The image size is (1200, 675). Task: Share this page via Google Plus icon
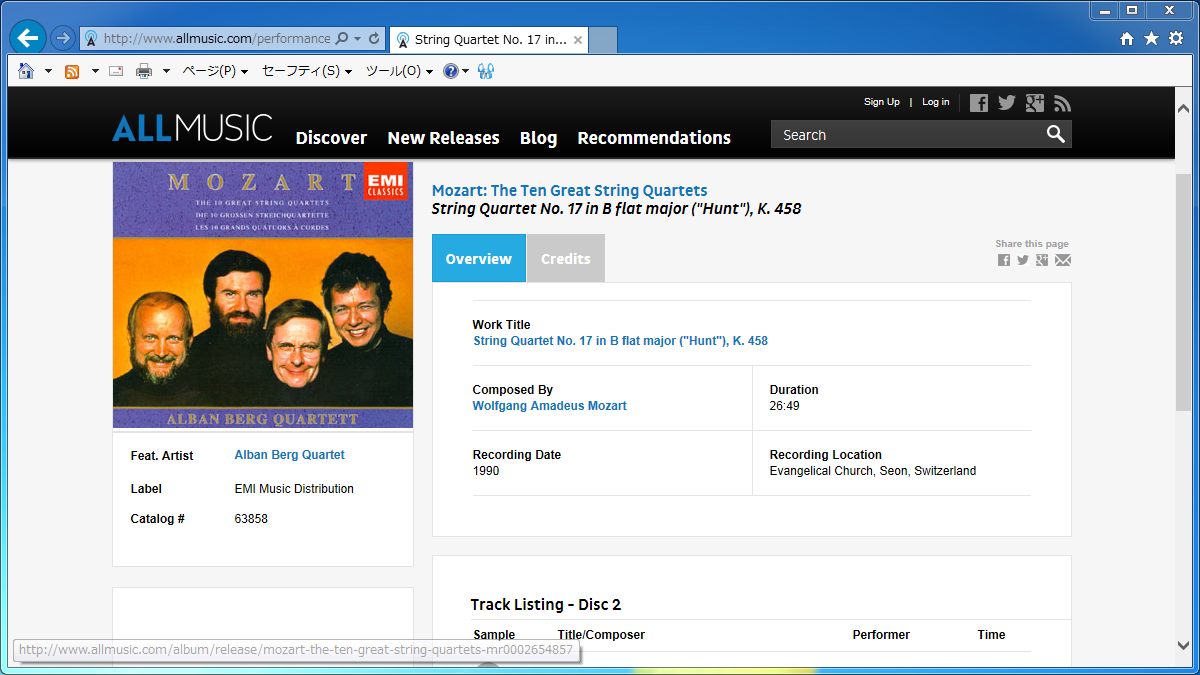click(1042, 260)
